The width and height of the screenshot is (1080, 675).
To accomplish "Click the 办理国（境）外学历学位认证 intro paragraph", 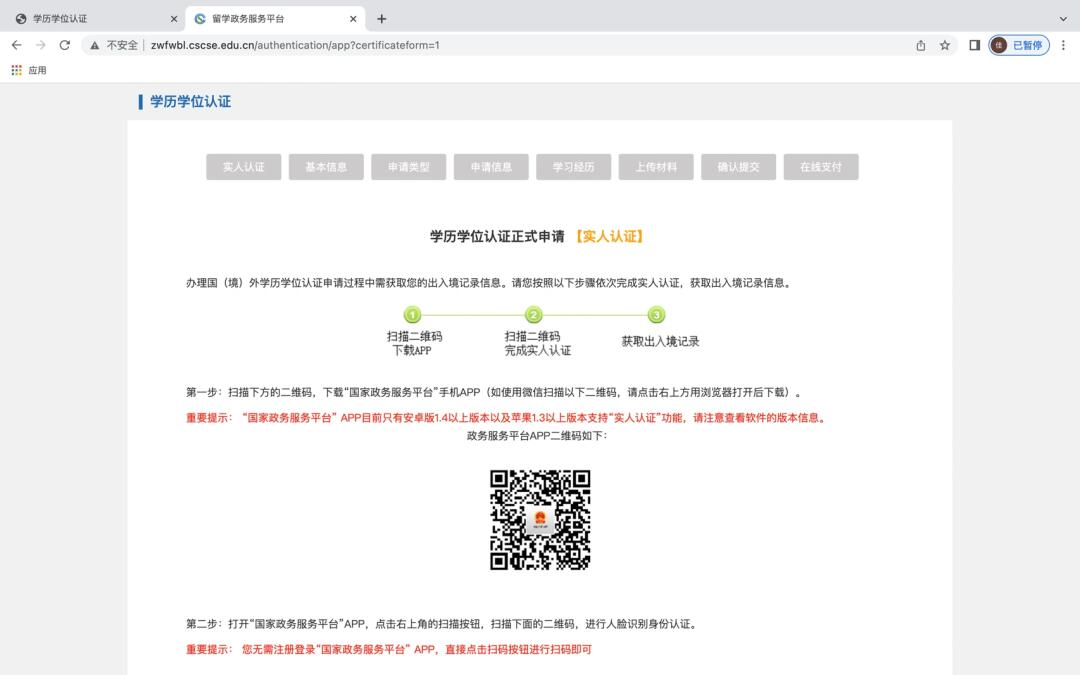I will coord(490,282).
